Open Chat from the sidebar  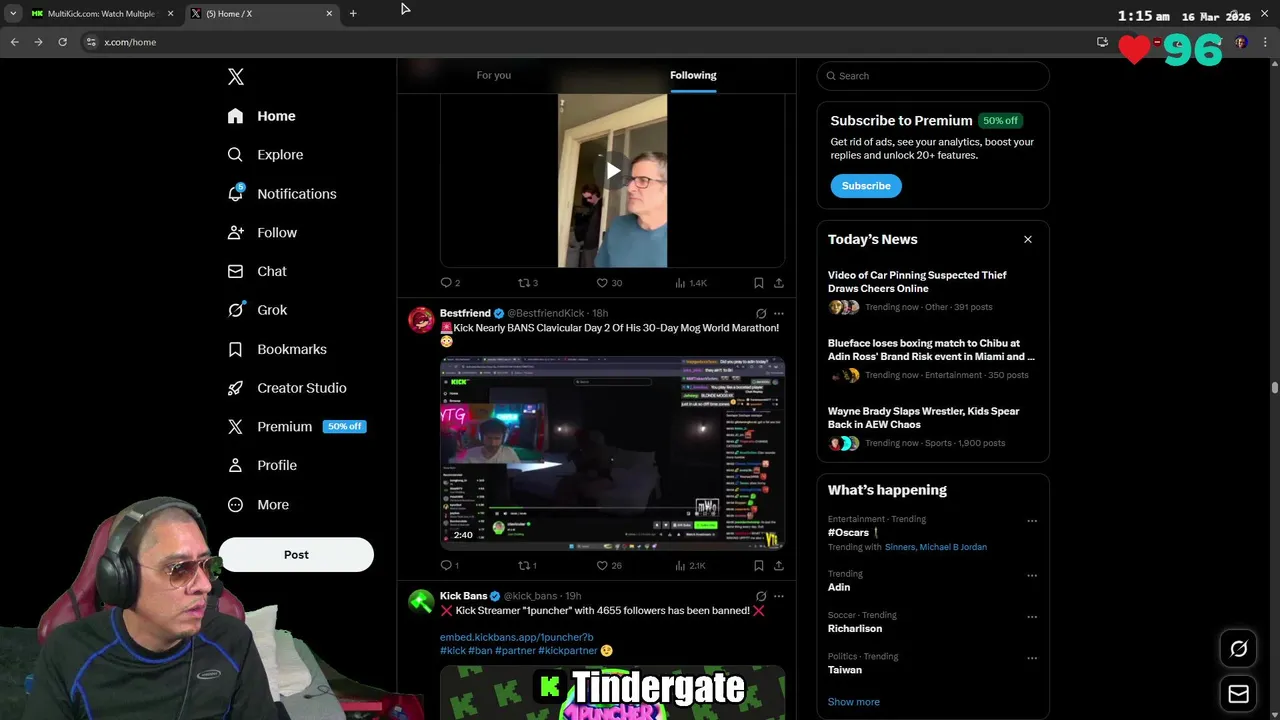pos(258,271)
